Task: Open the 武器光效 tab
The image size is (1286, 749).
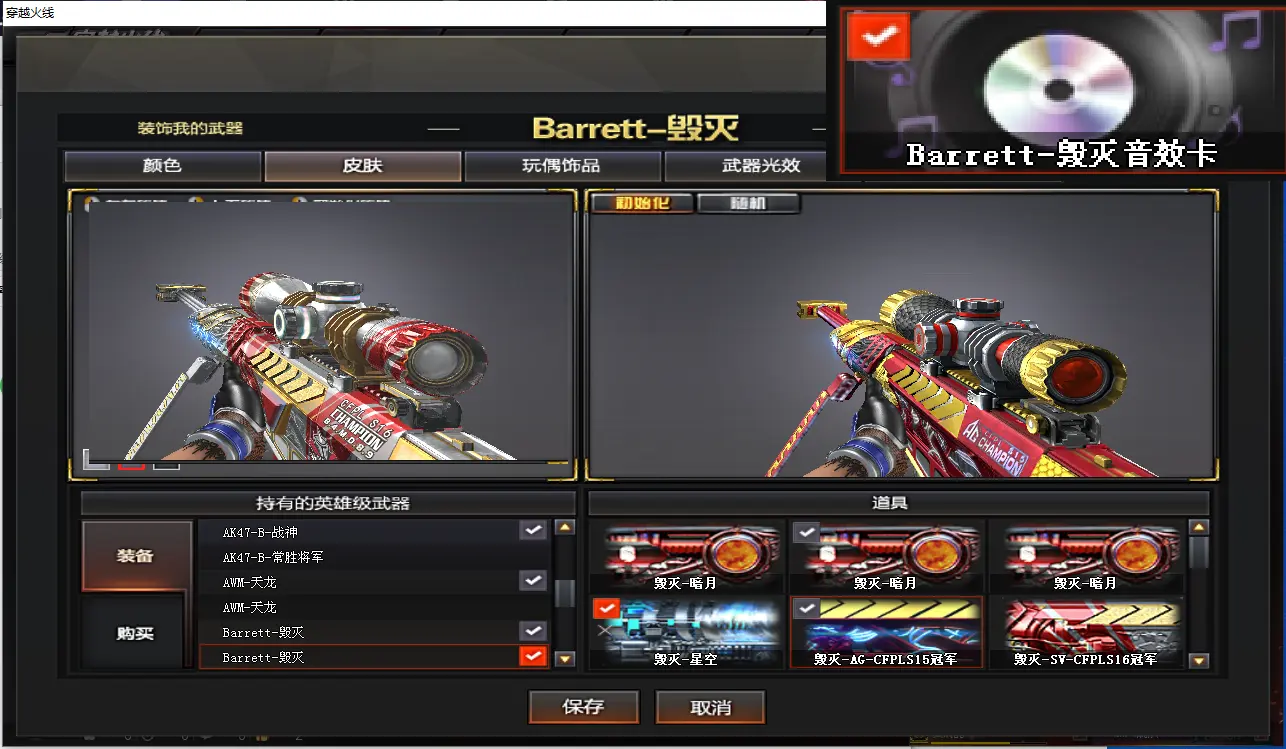Action: click(745, 166)
